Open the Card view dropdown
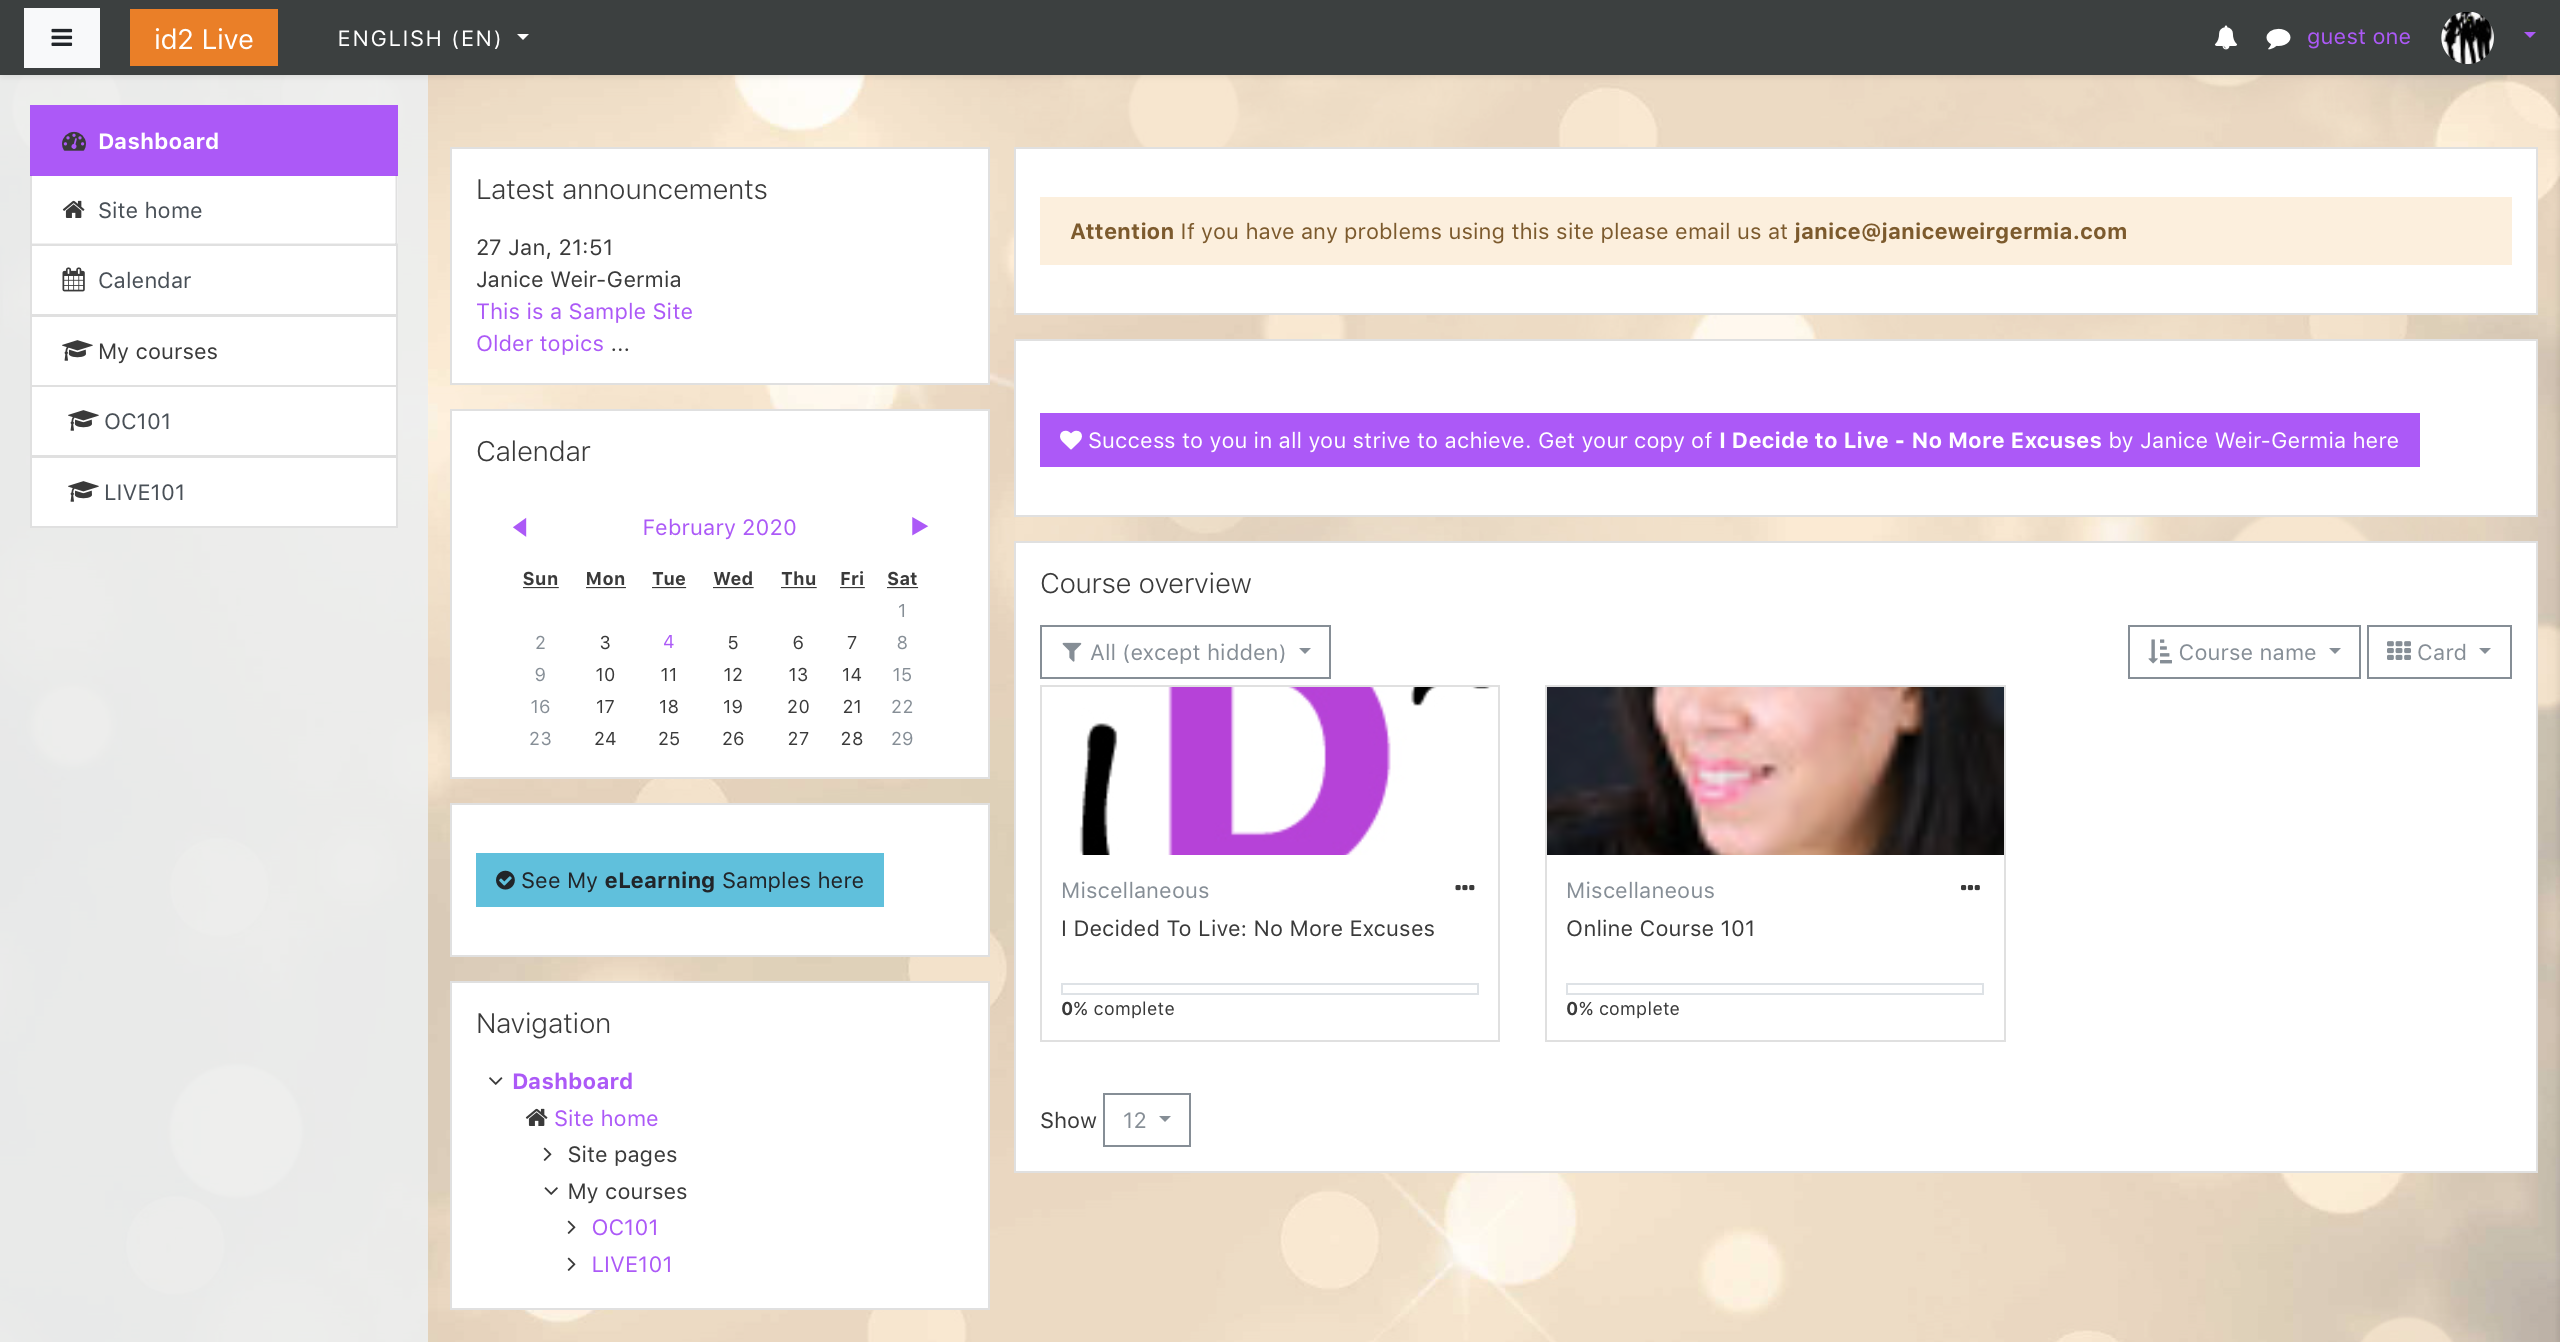This screenshot has width=2560, height=1342. [x=2440, y=652]
